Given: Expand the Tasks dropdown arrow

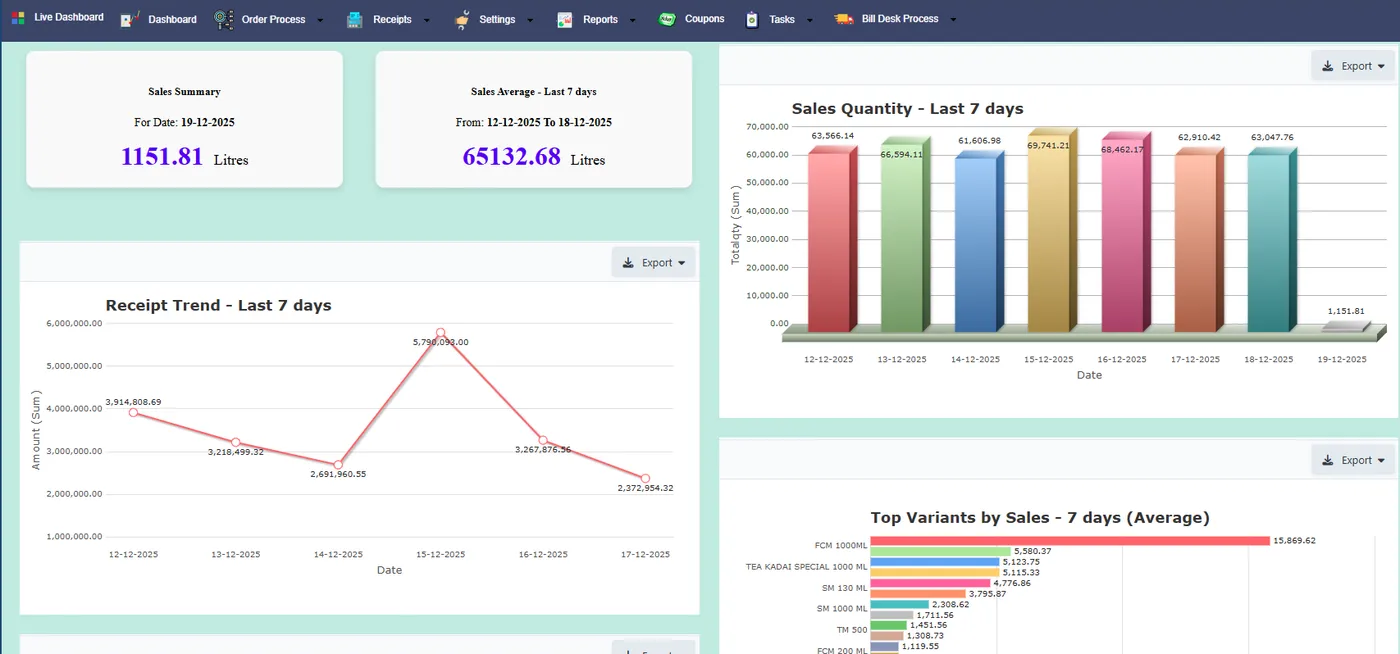Looking at the screenshot, I should [810, 20].
